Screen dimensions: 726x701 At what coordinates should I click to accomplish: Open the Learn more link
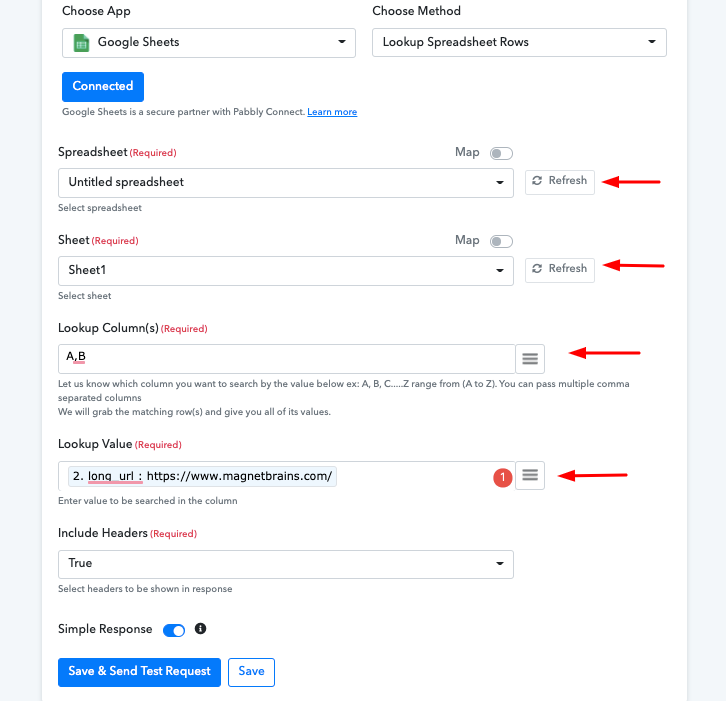click(332, 112)
